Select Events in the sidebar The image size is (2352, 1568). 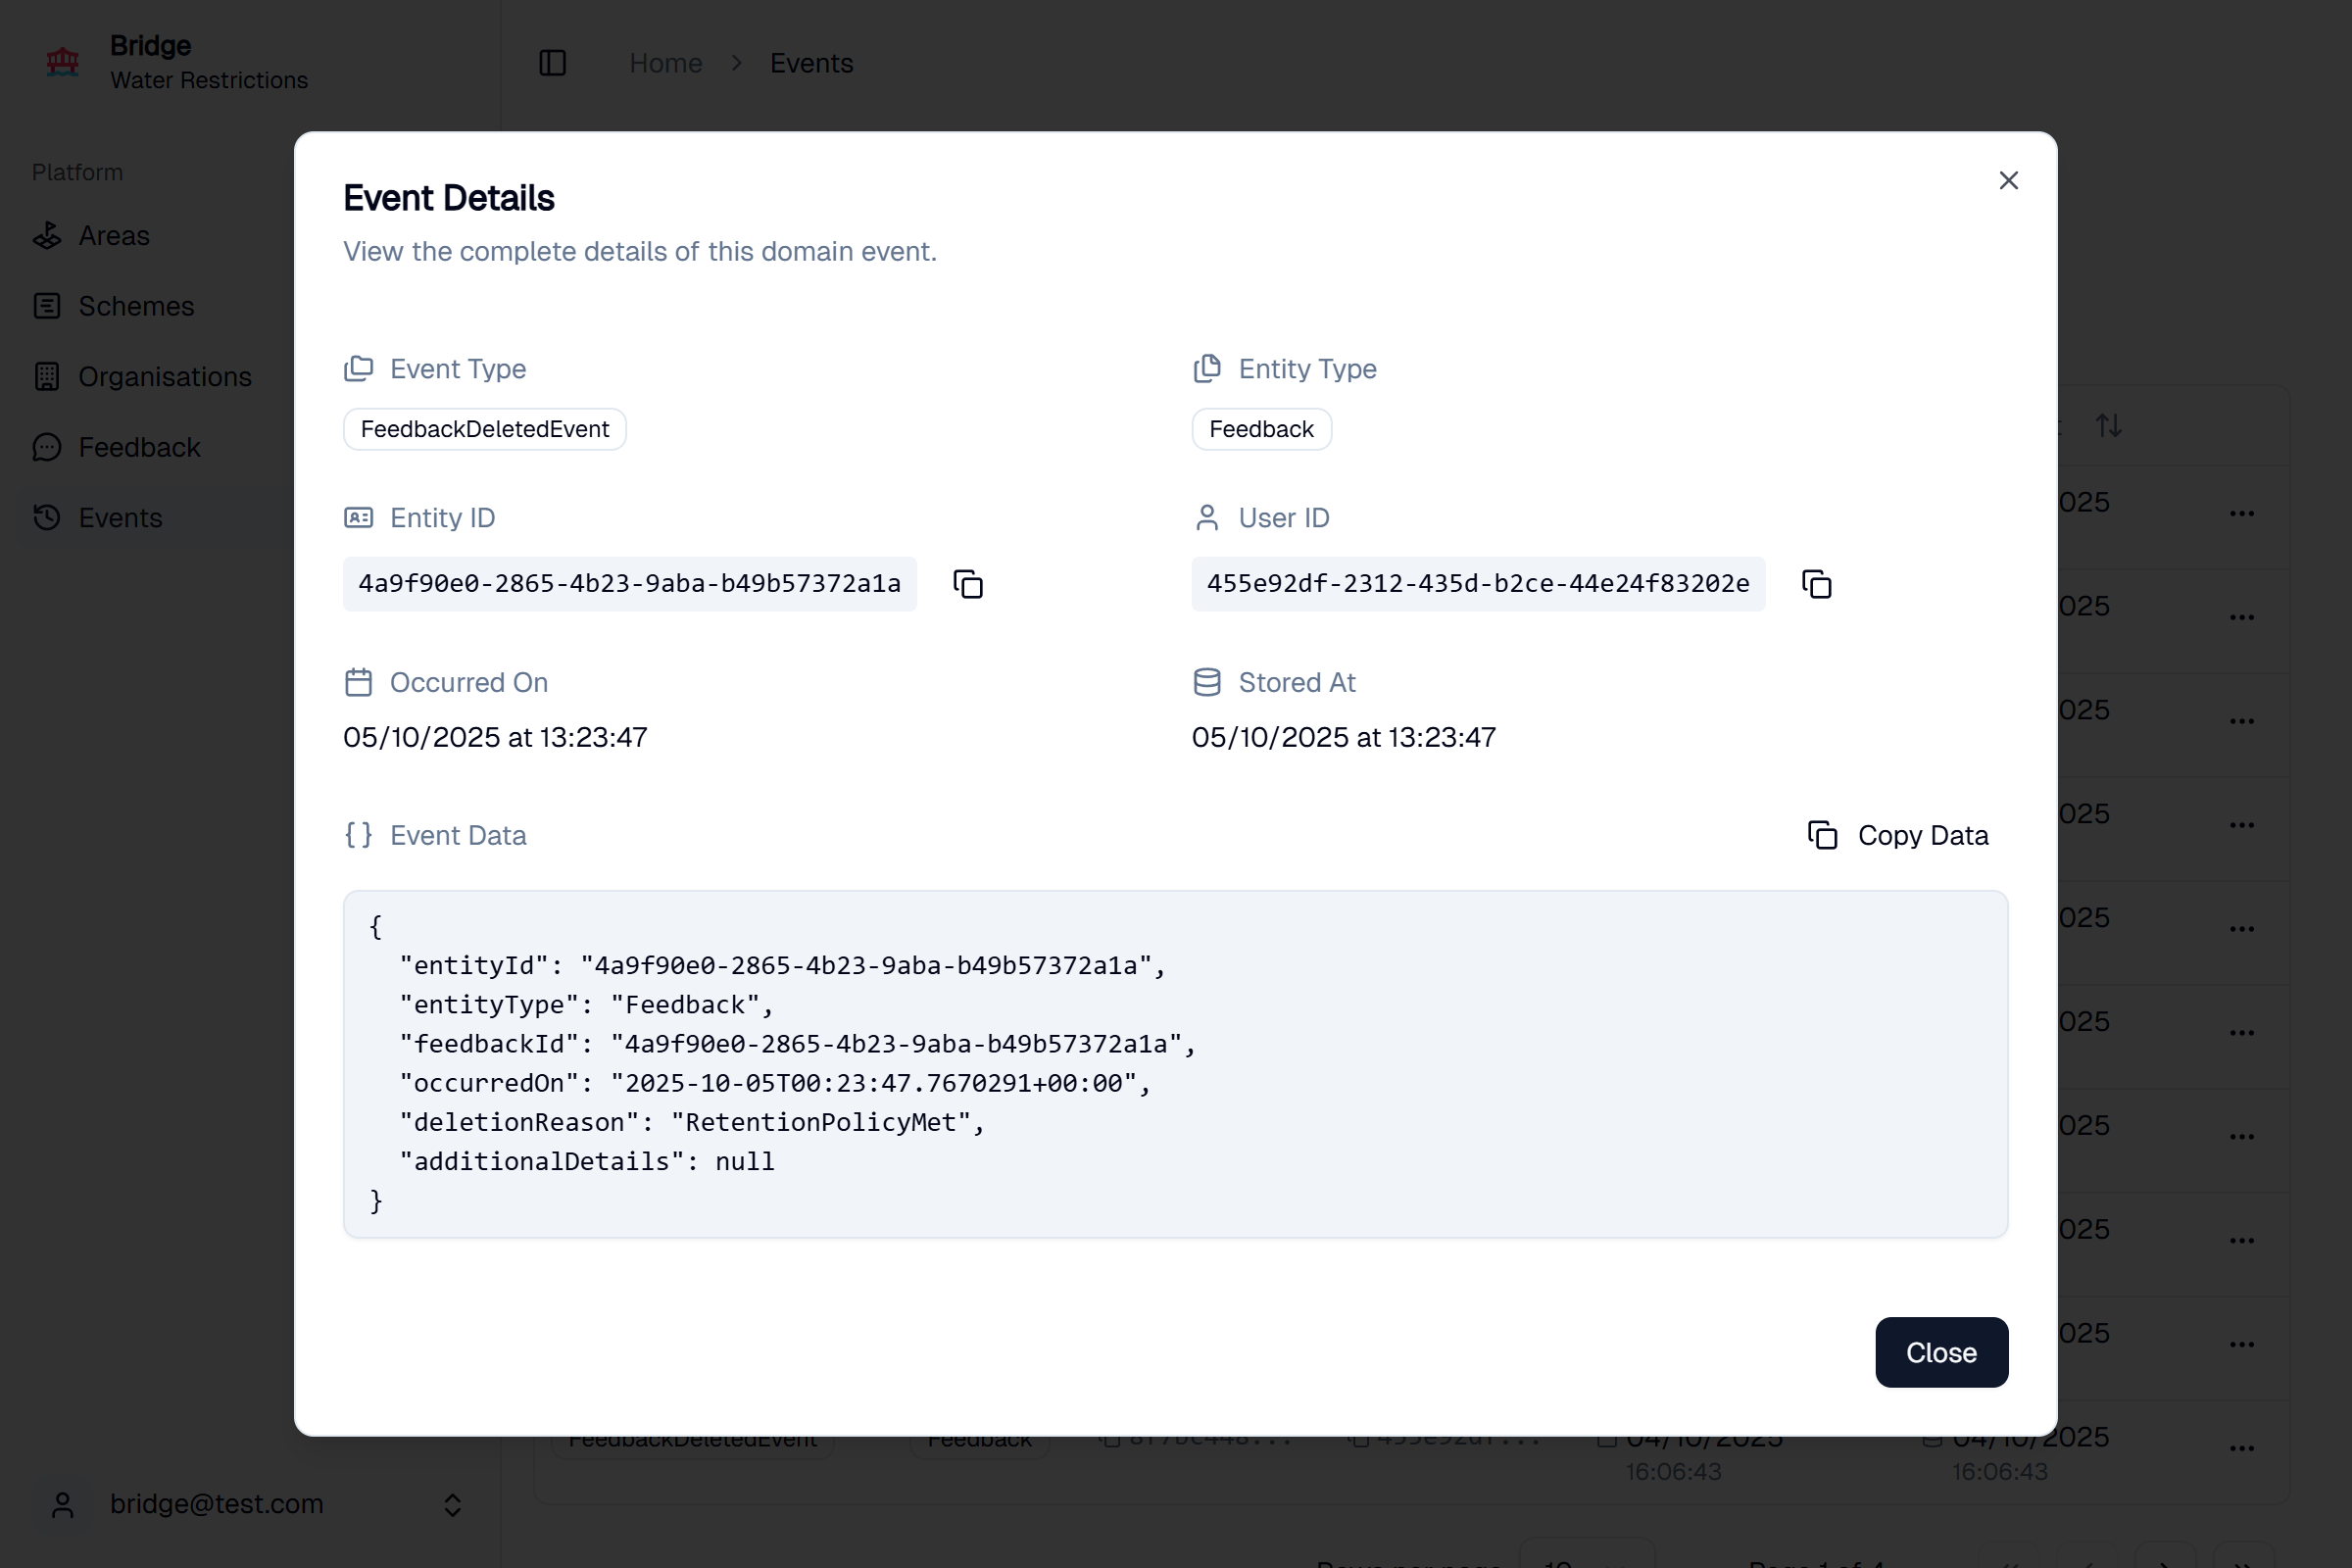pos(120,518)
